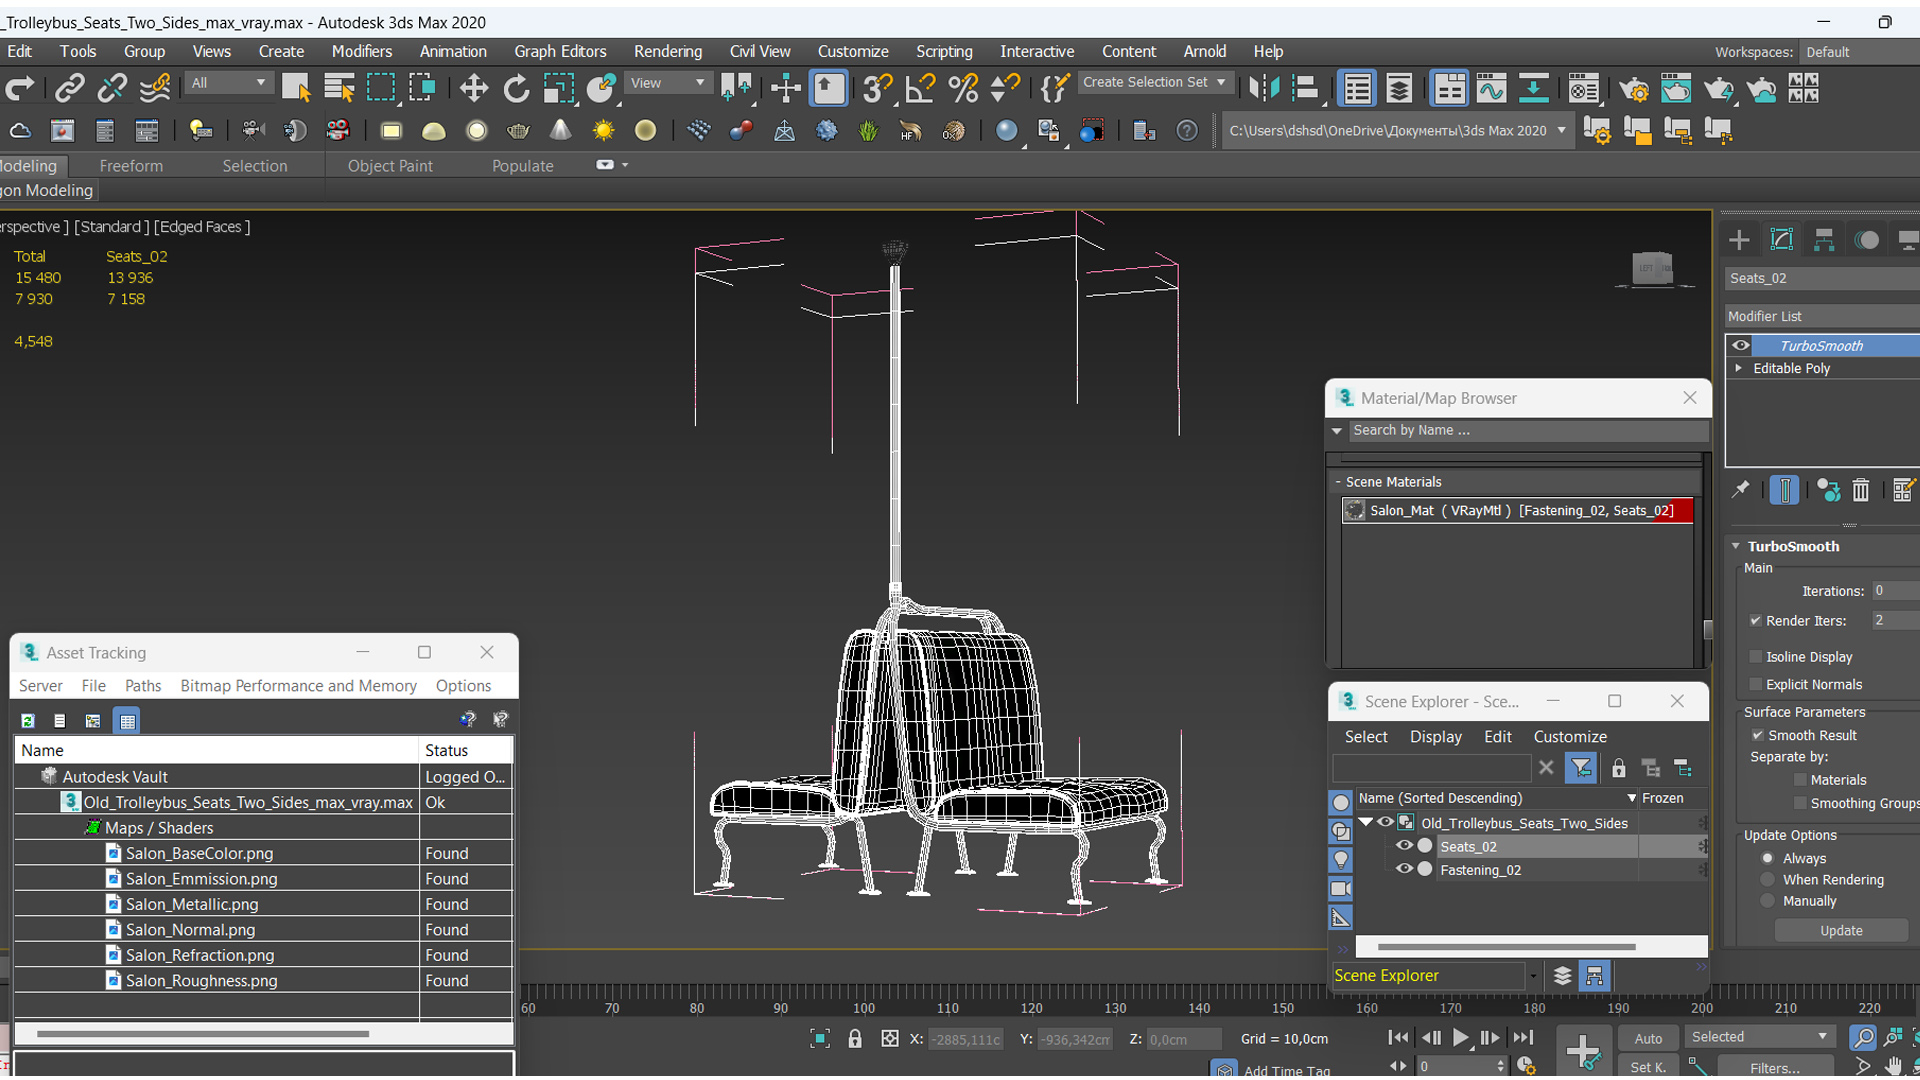This screenshot has height=1080, width=1920.
Task: Select Salon_Mat material swatch in browser
Action: (1354, 510)
